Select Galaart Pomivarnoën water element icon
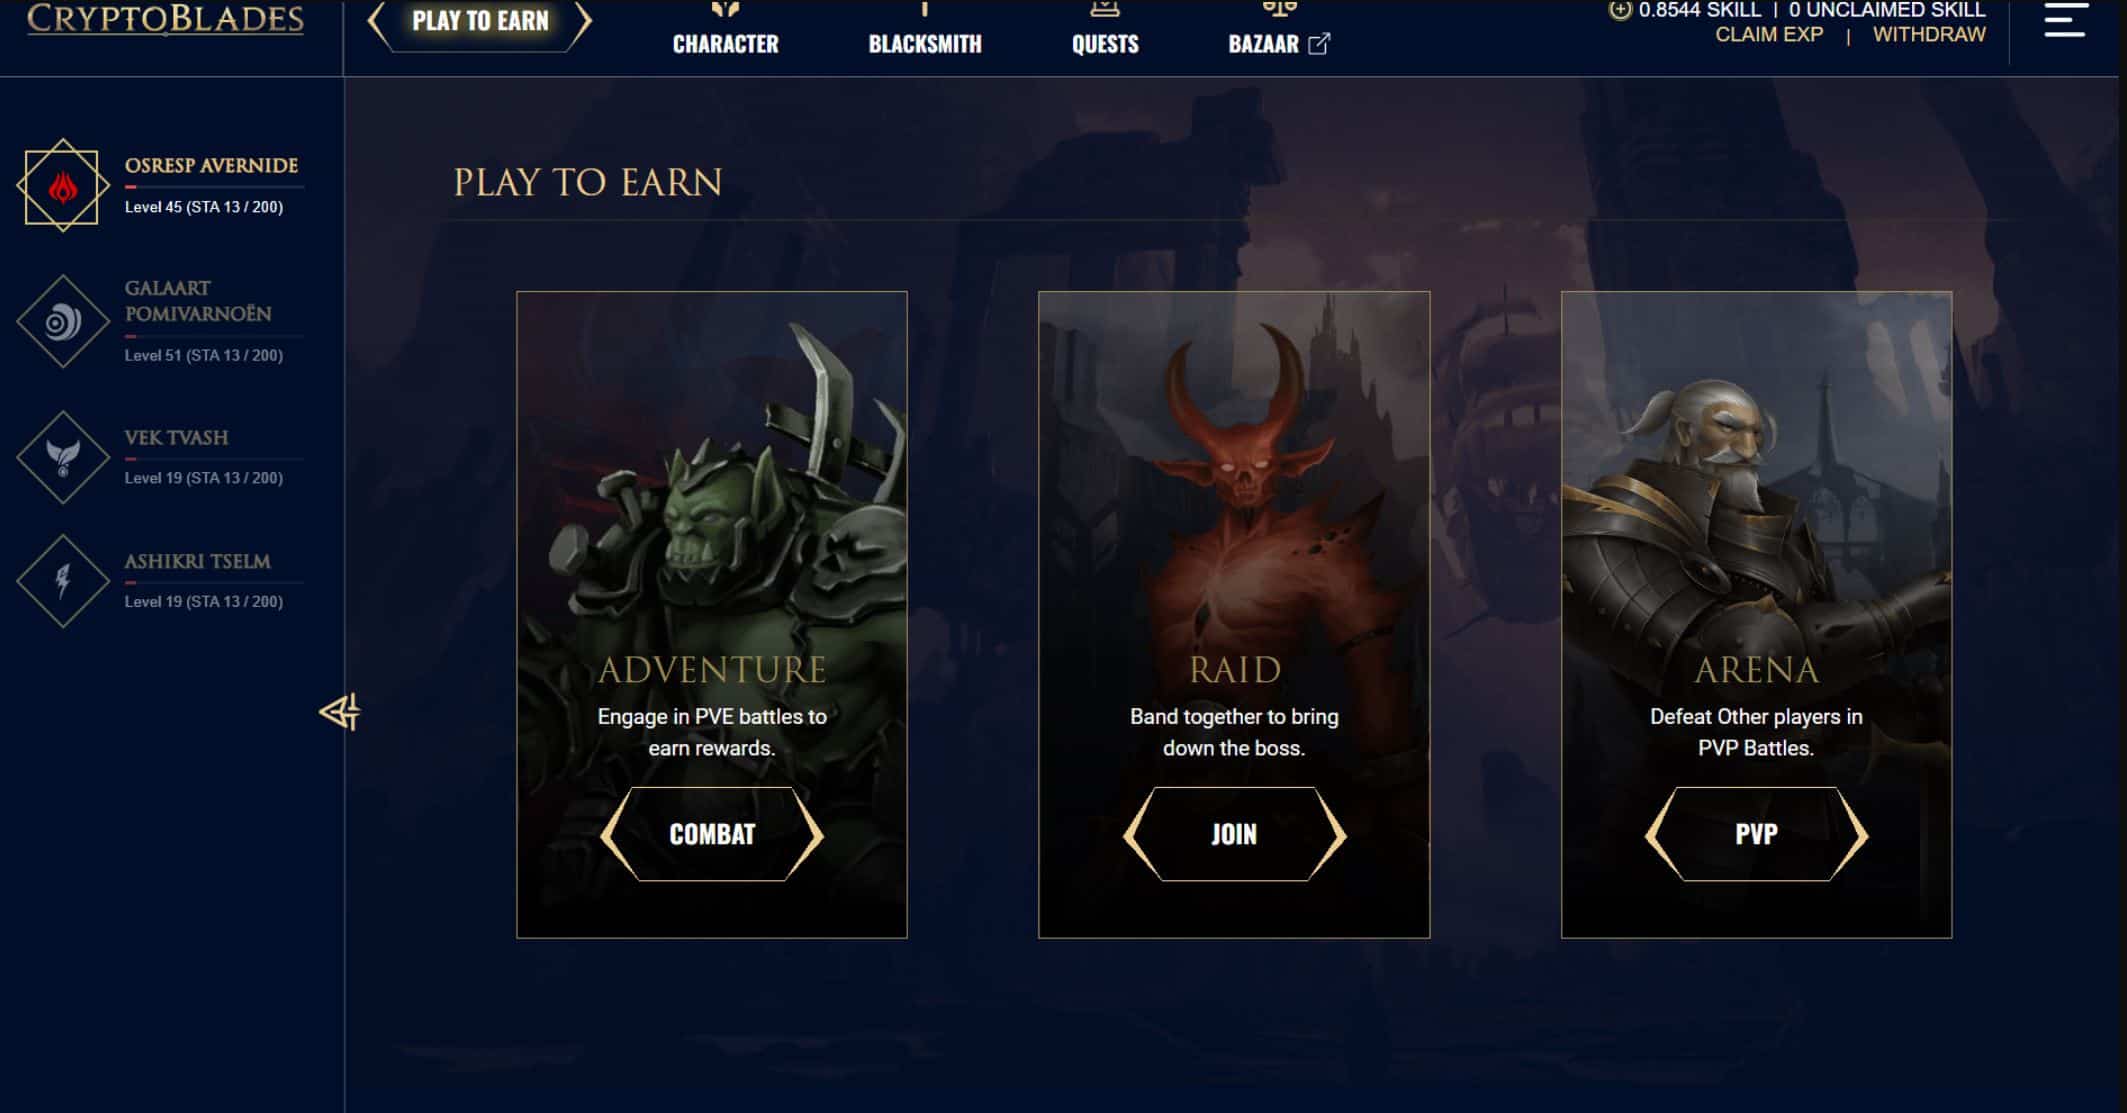Image resolution: width=2127 pixels, height=1113 pixels. pos(62,322)
